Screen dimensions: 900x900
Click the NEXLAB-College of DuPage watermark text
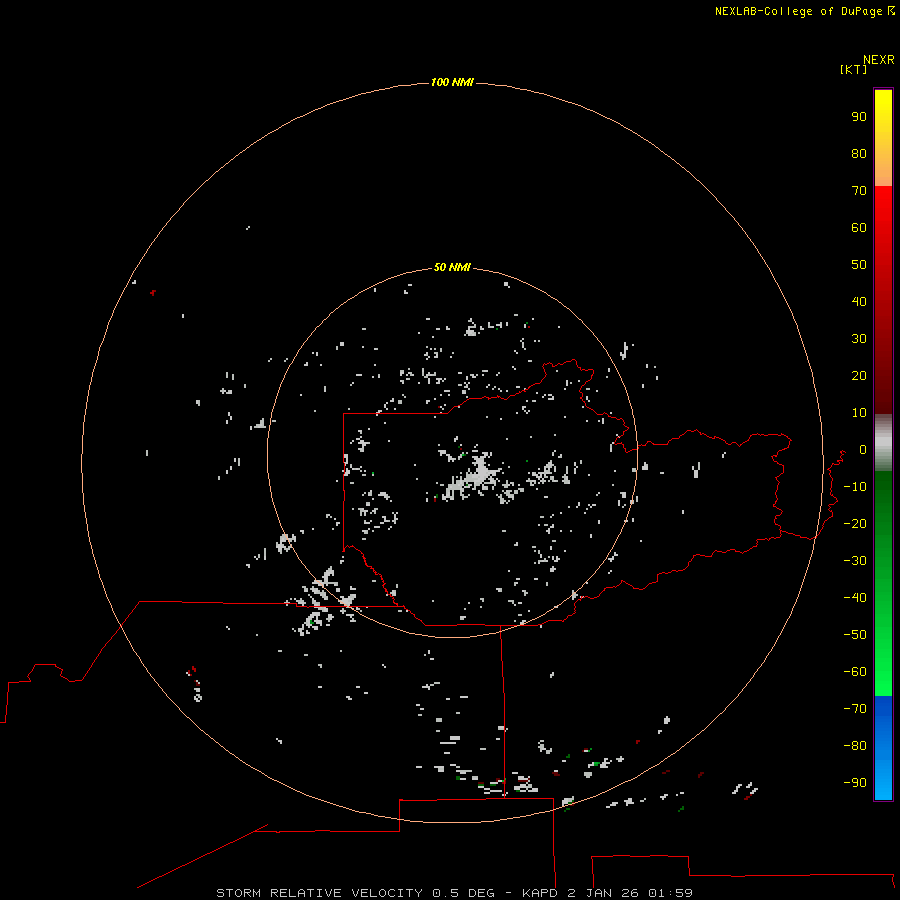pos(799,11)
